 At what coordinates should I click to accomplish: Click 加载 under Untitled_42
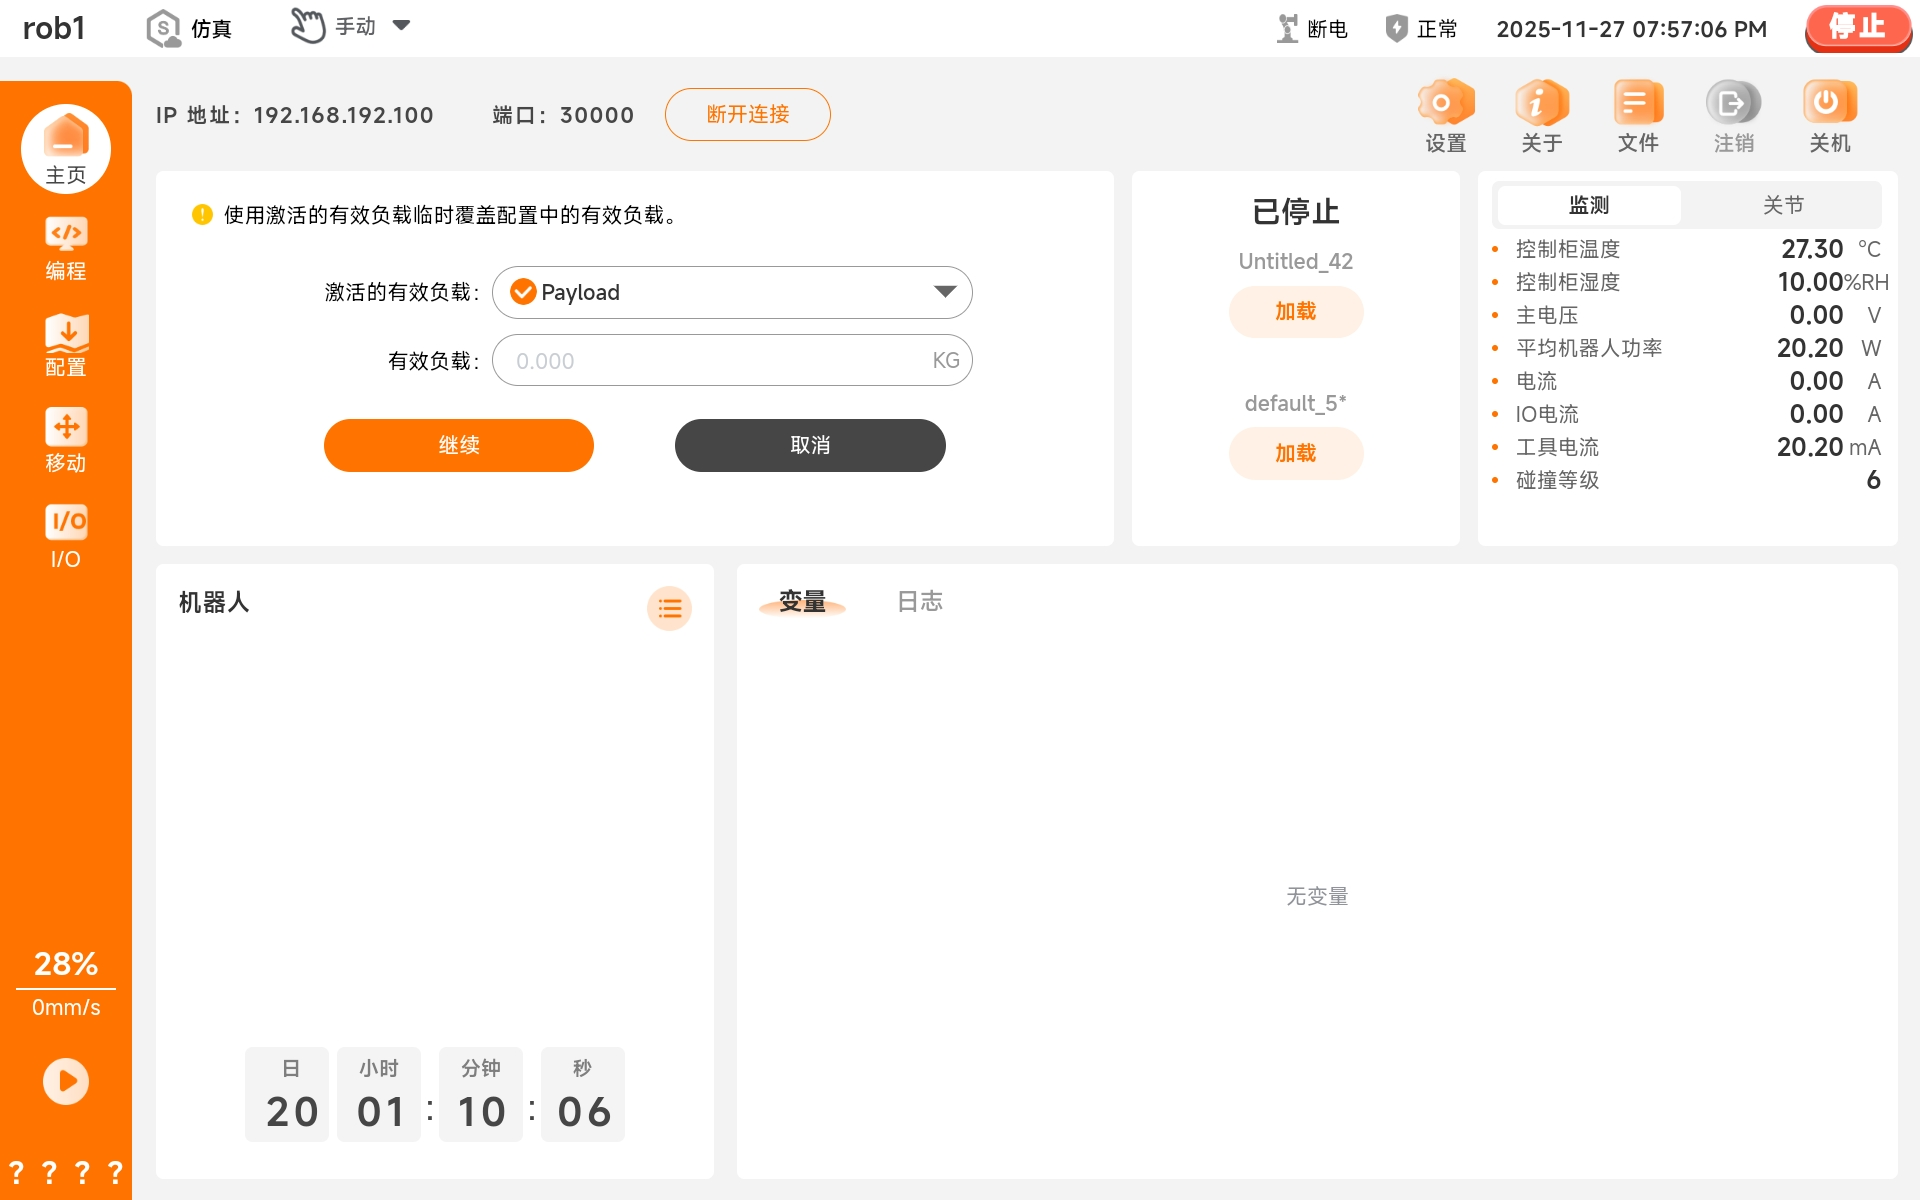(1295, 311)
